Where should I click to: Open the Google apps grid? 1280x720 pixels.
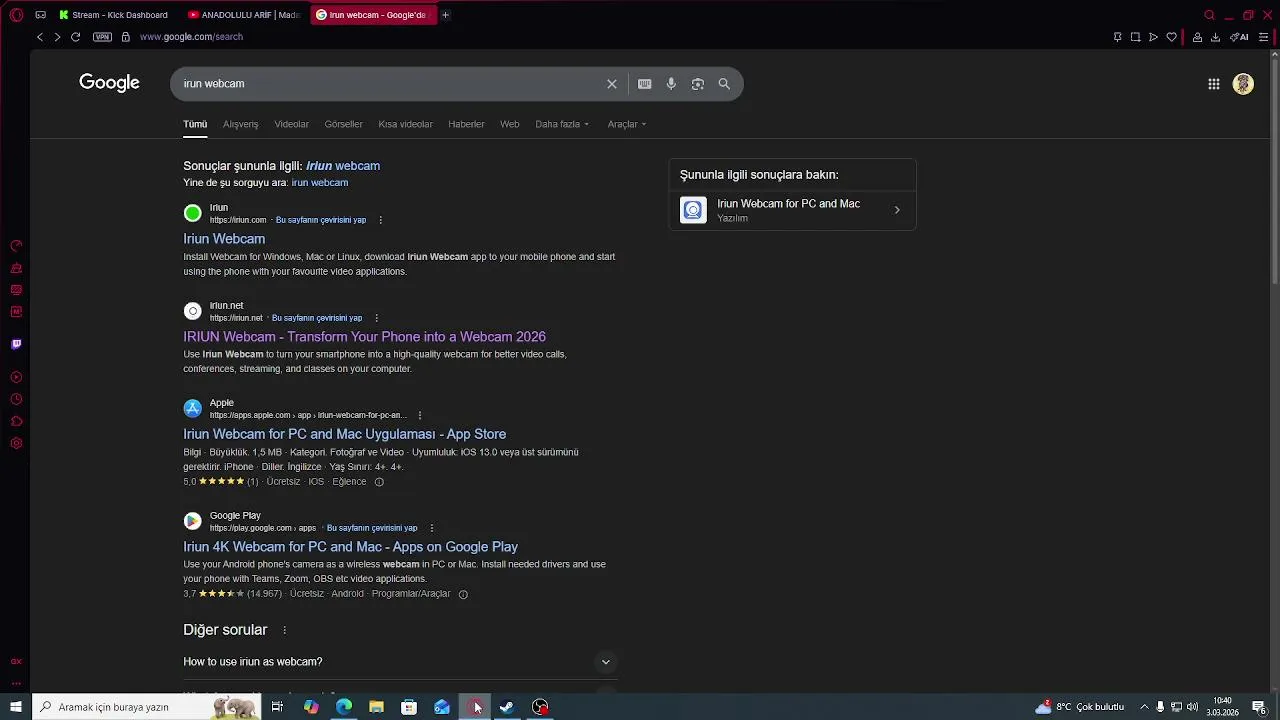point(1214,84)
